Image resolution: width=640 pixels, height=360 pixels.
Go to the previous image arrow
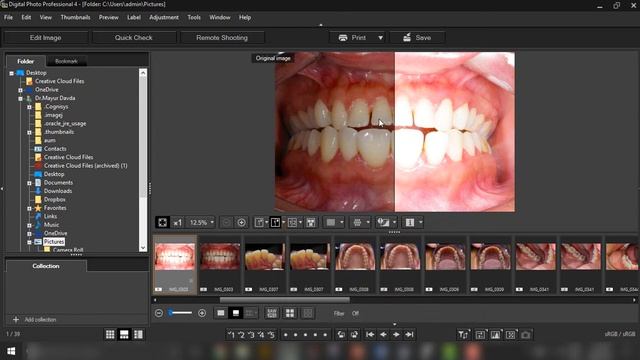[x=383, y=335]
